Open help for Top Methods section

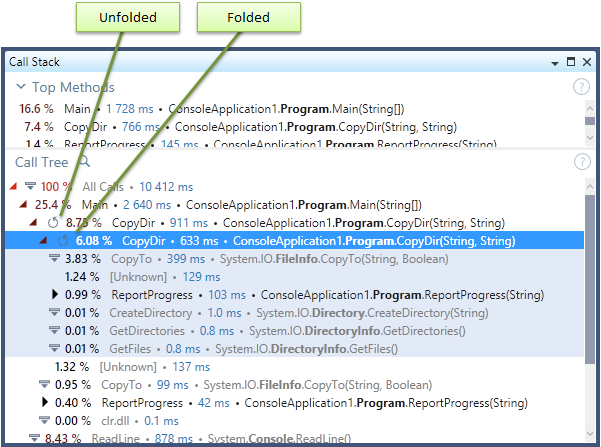[581, 87]
